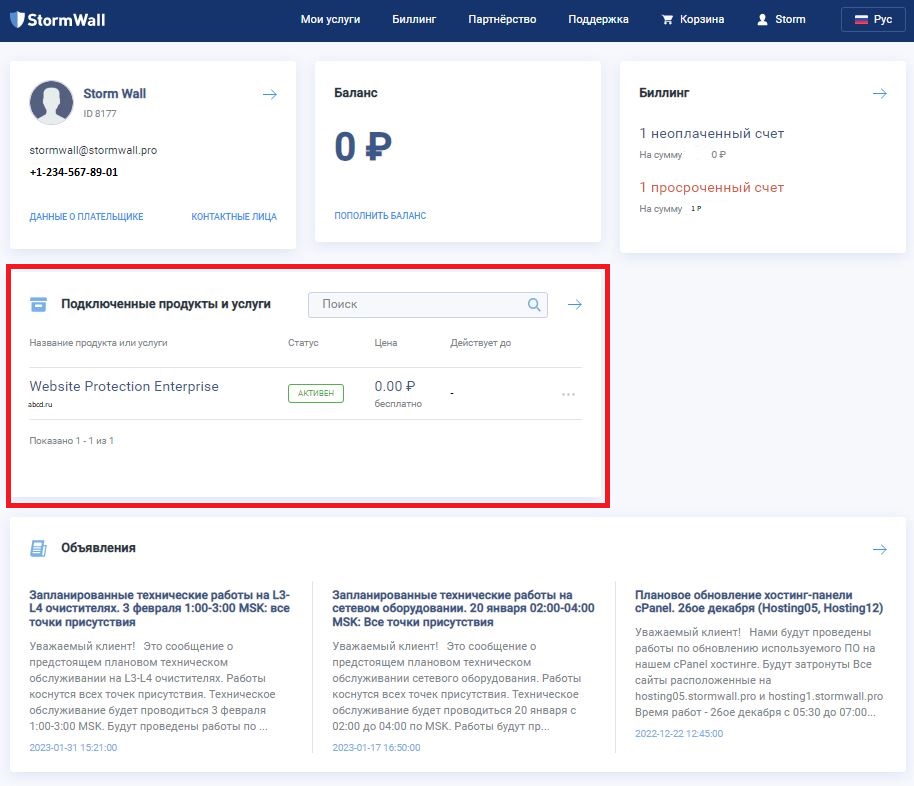Open the Мои услуги menu
This screenshot has width=914, height=786.
point(330,19)
